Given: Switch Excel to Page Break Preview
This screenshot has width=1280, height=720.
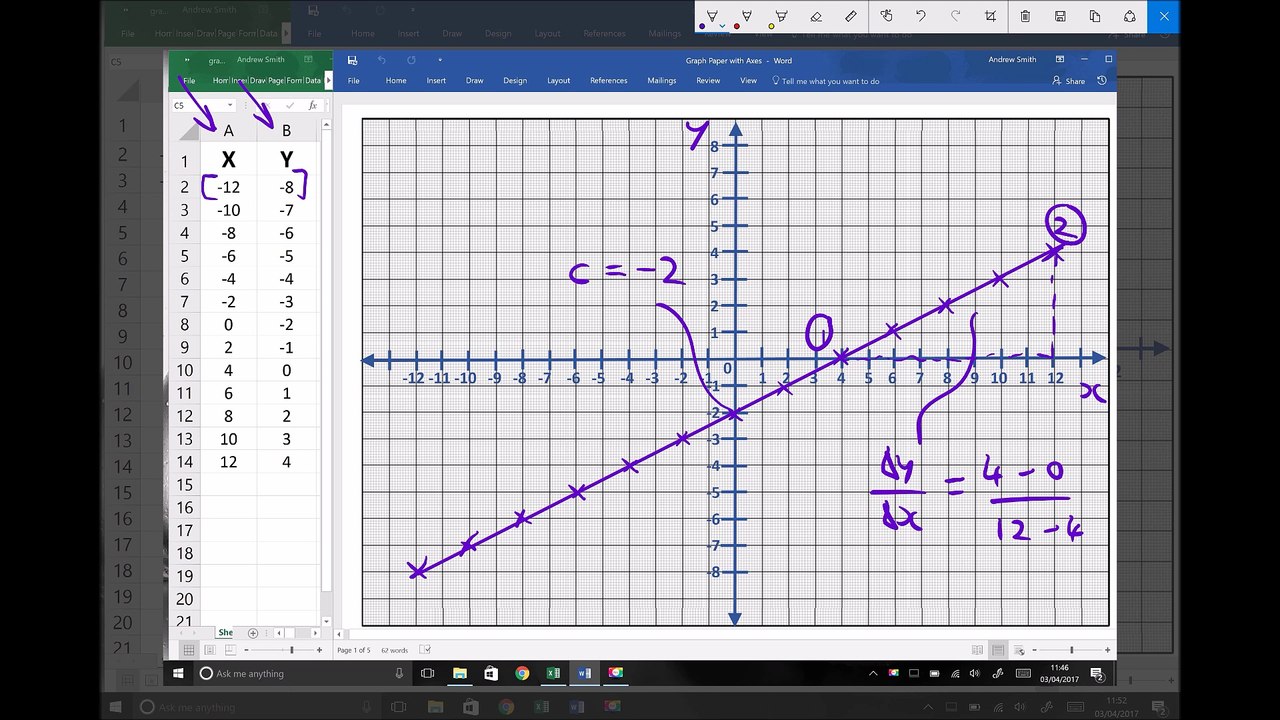Looking at the screenshot, I should [x=230, y=650].
